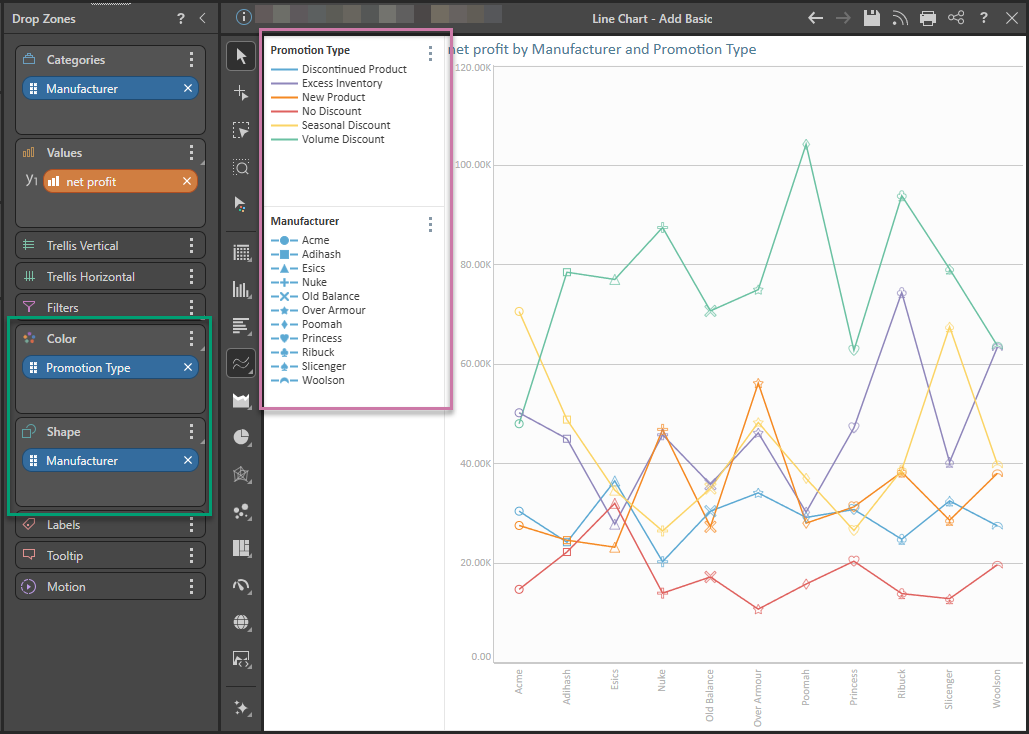The width and height of the screenshot is (1029, 734).
Task: Select the Tooltip drop zone
Action: [110, 555]
